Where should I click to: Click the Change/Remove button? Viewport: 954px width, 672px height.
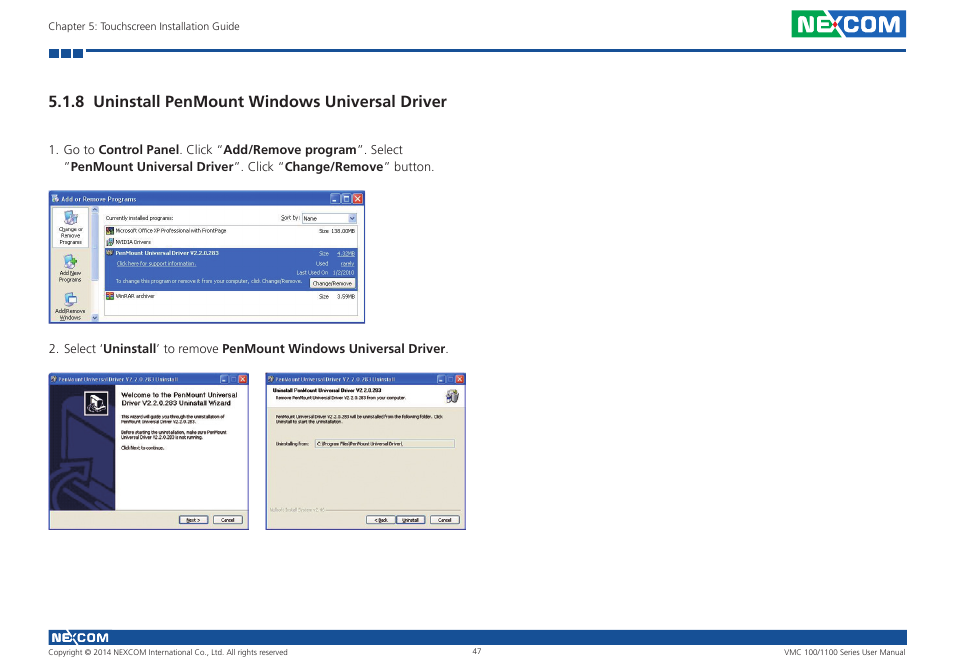coord(332,283)
